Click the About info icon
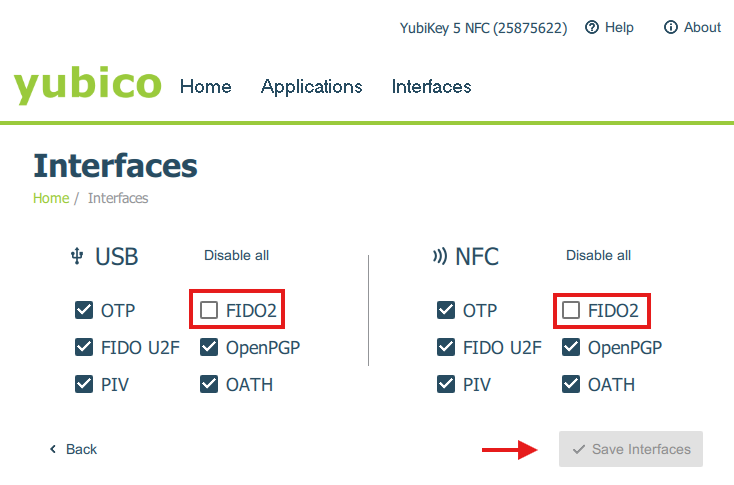734x485 pixels. [x=671, y=28]
